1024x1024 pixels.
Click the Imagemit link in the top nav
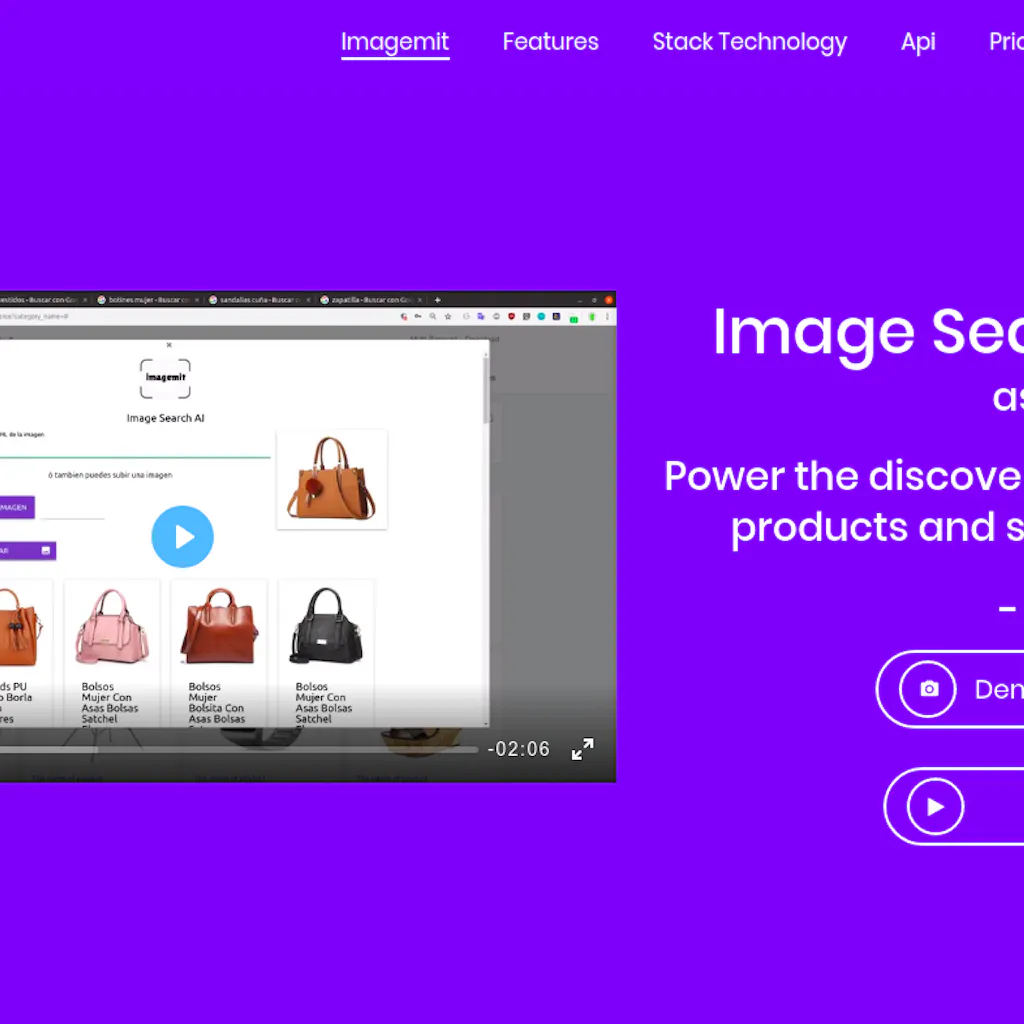coord(395,42)
